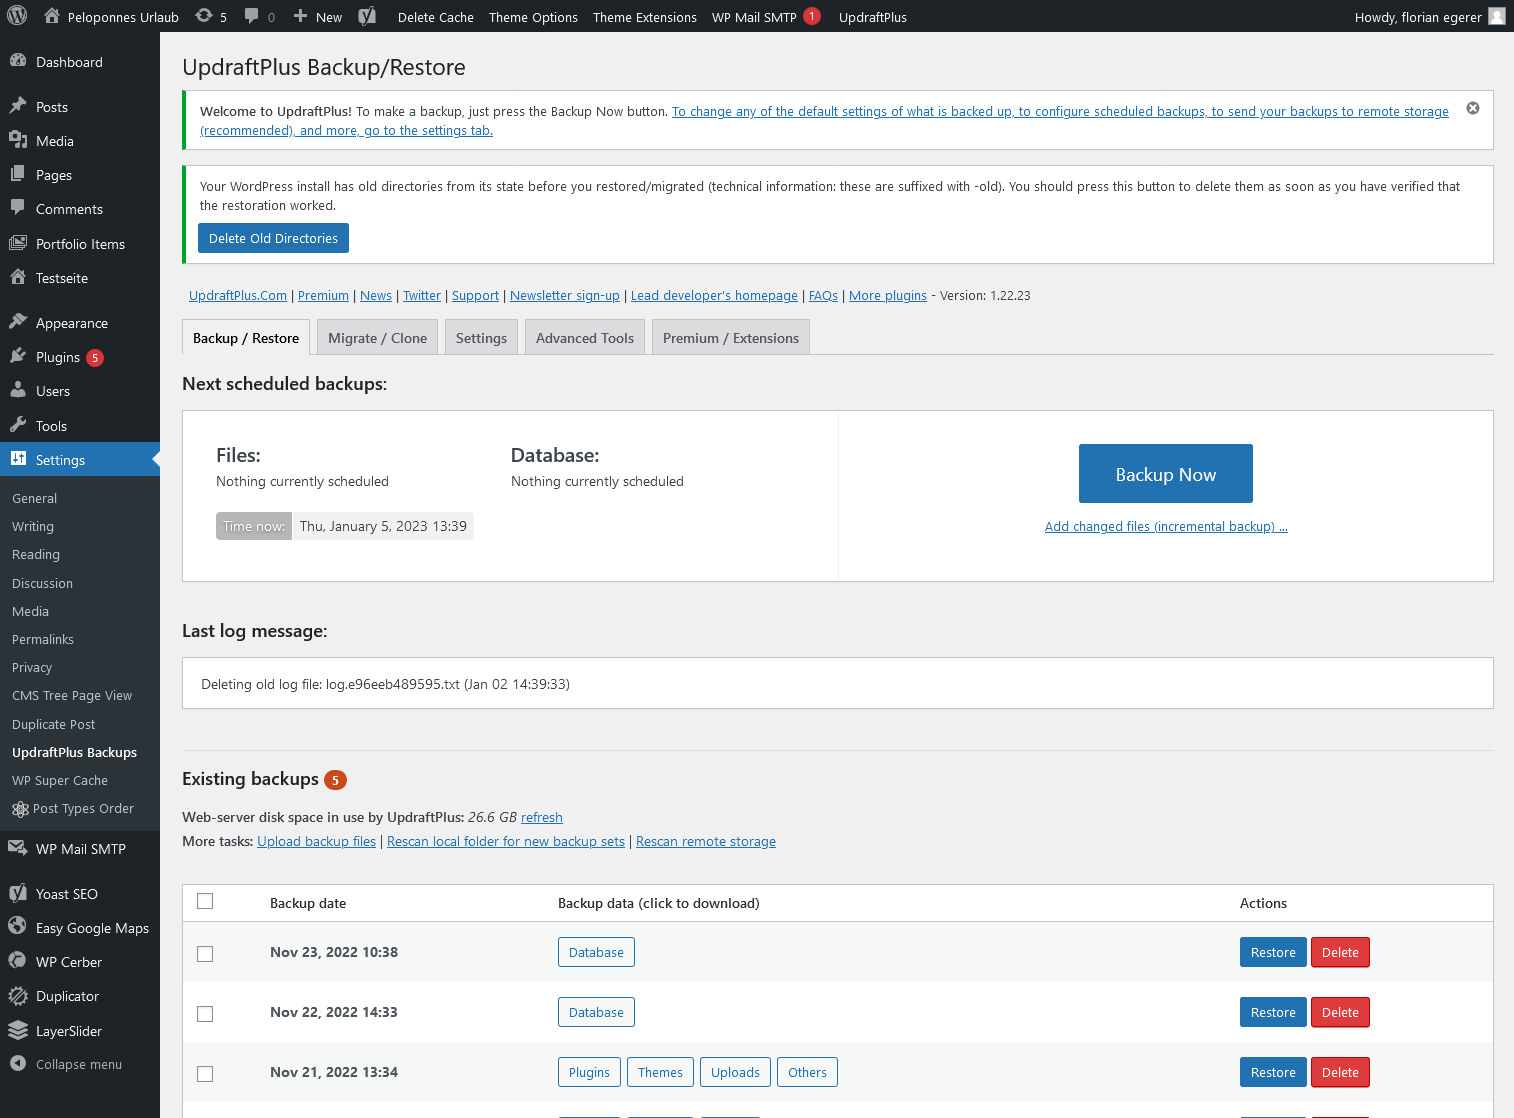Open Permalinks settings submenu
Viewport: 1514px width, 1118px height.
pos(80,639)
